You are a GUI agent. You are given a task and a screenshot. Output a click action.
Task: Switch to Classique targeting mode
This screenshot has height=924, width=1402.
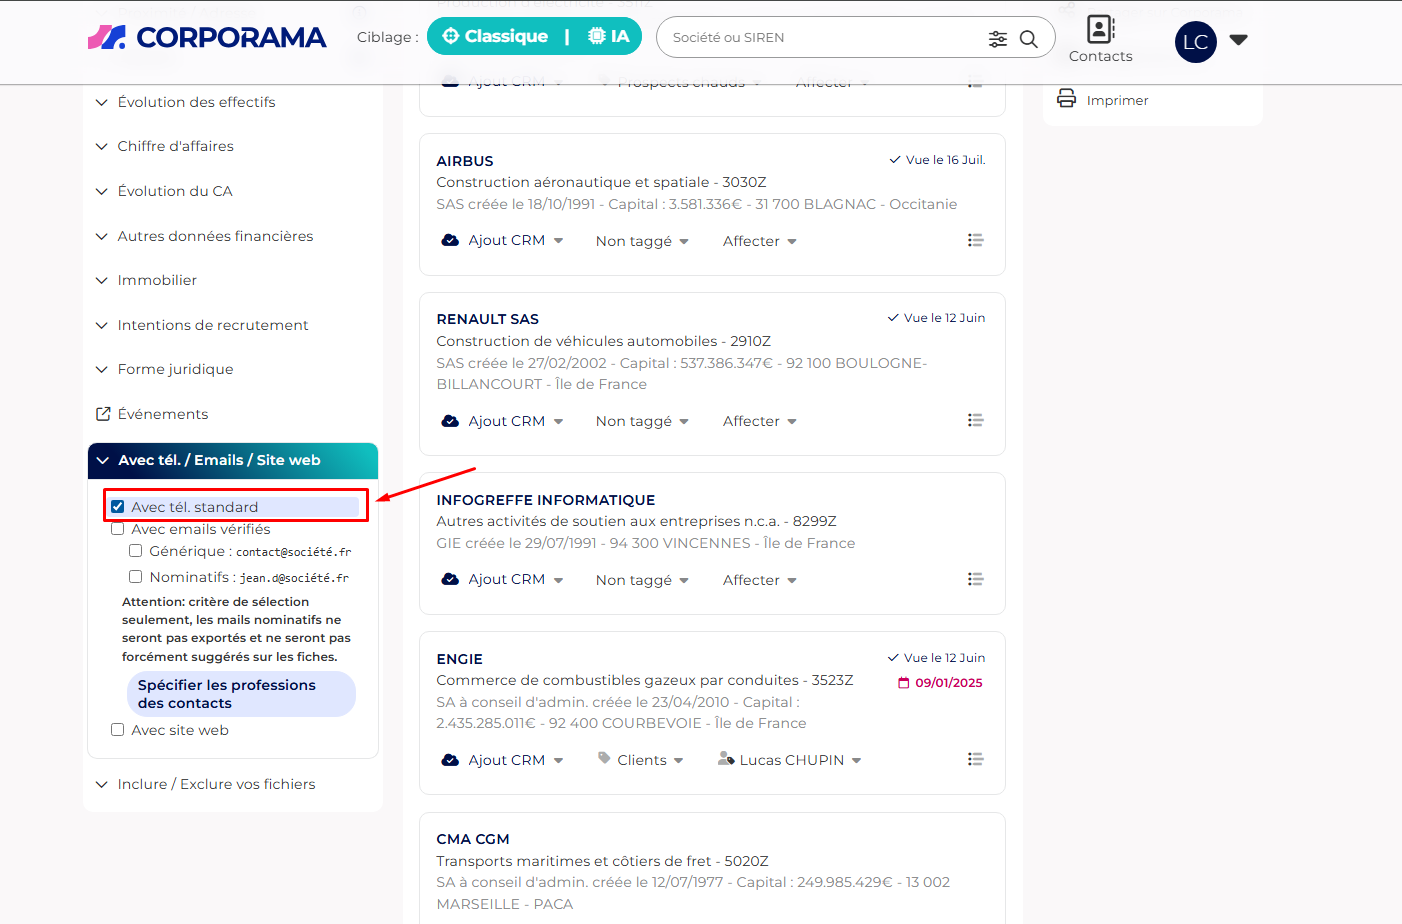coord(496,37)
